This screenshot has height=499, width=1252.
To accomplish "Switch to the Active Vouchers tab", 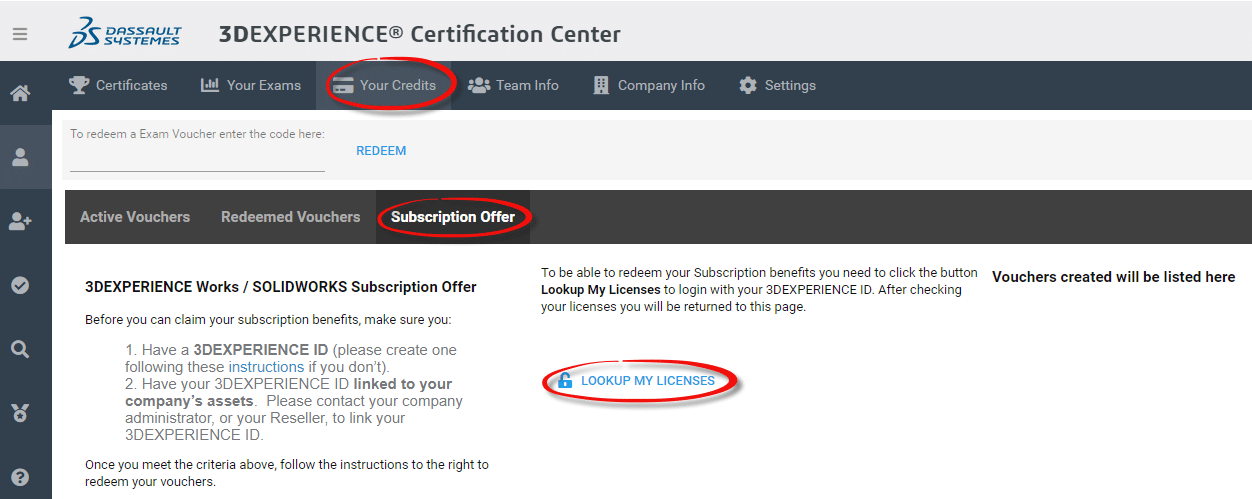I will tap(135, 217).
